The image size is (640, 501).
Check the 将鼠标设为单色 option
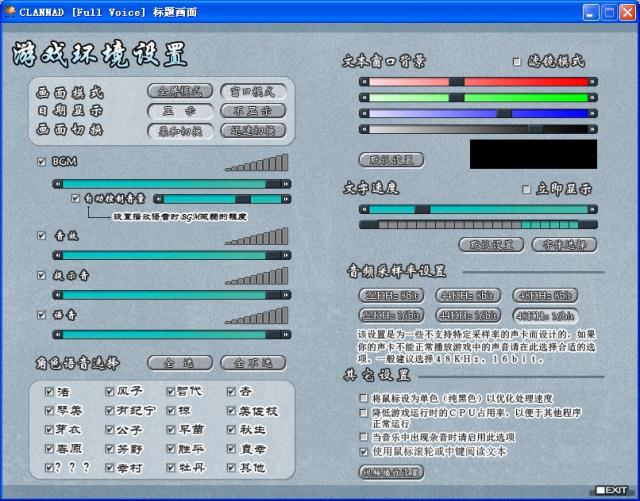click(363, 398)
